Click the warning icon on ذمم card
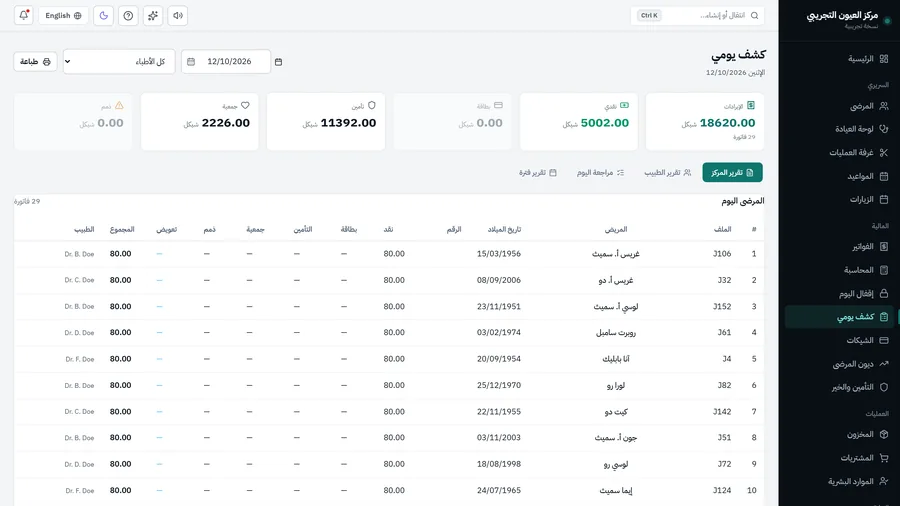Image resolution: width=900 pixels, height=506 pixels. (119, 106)
